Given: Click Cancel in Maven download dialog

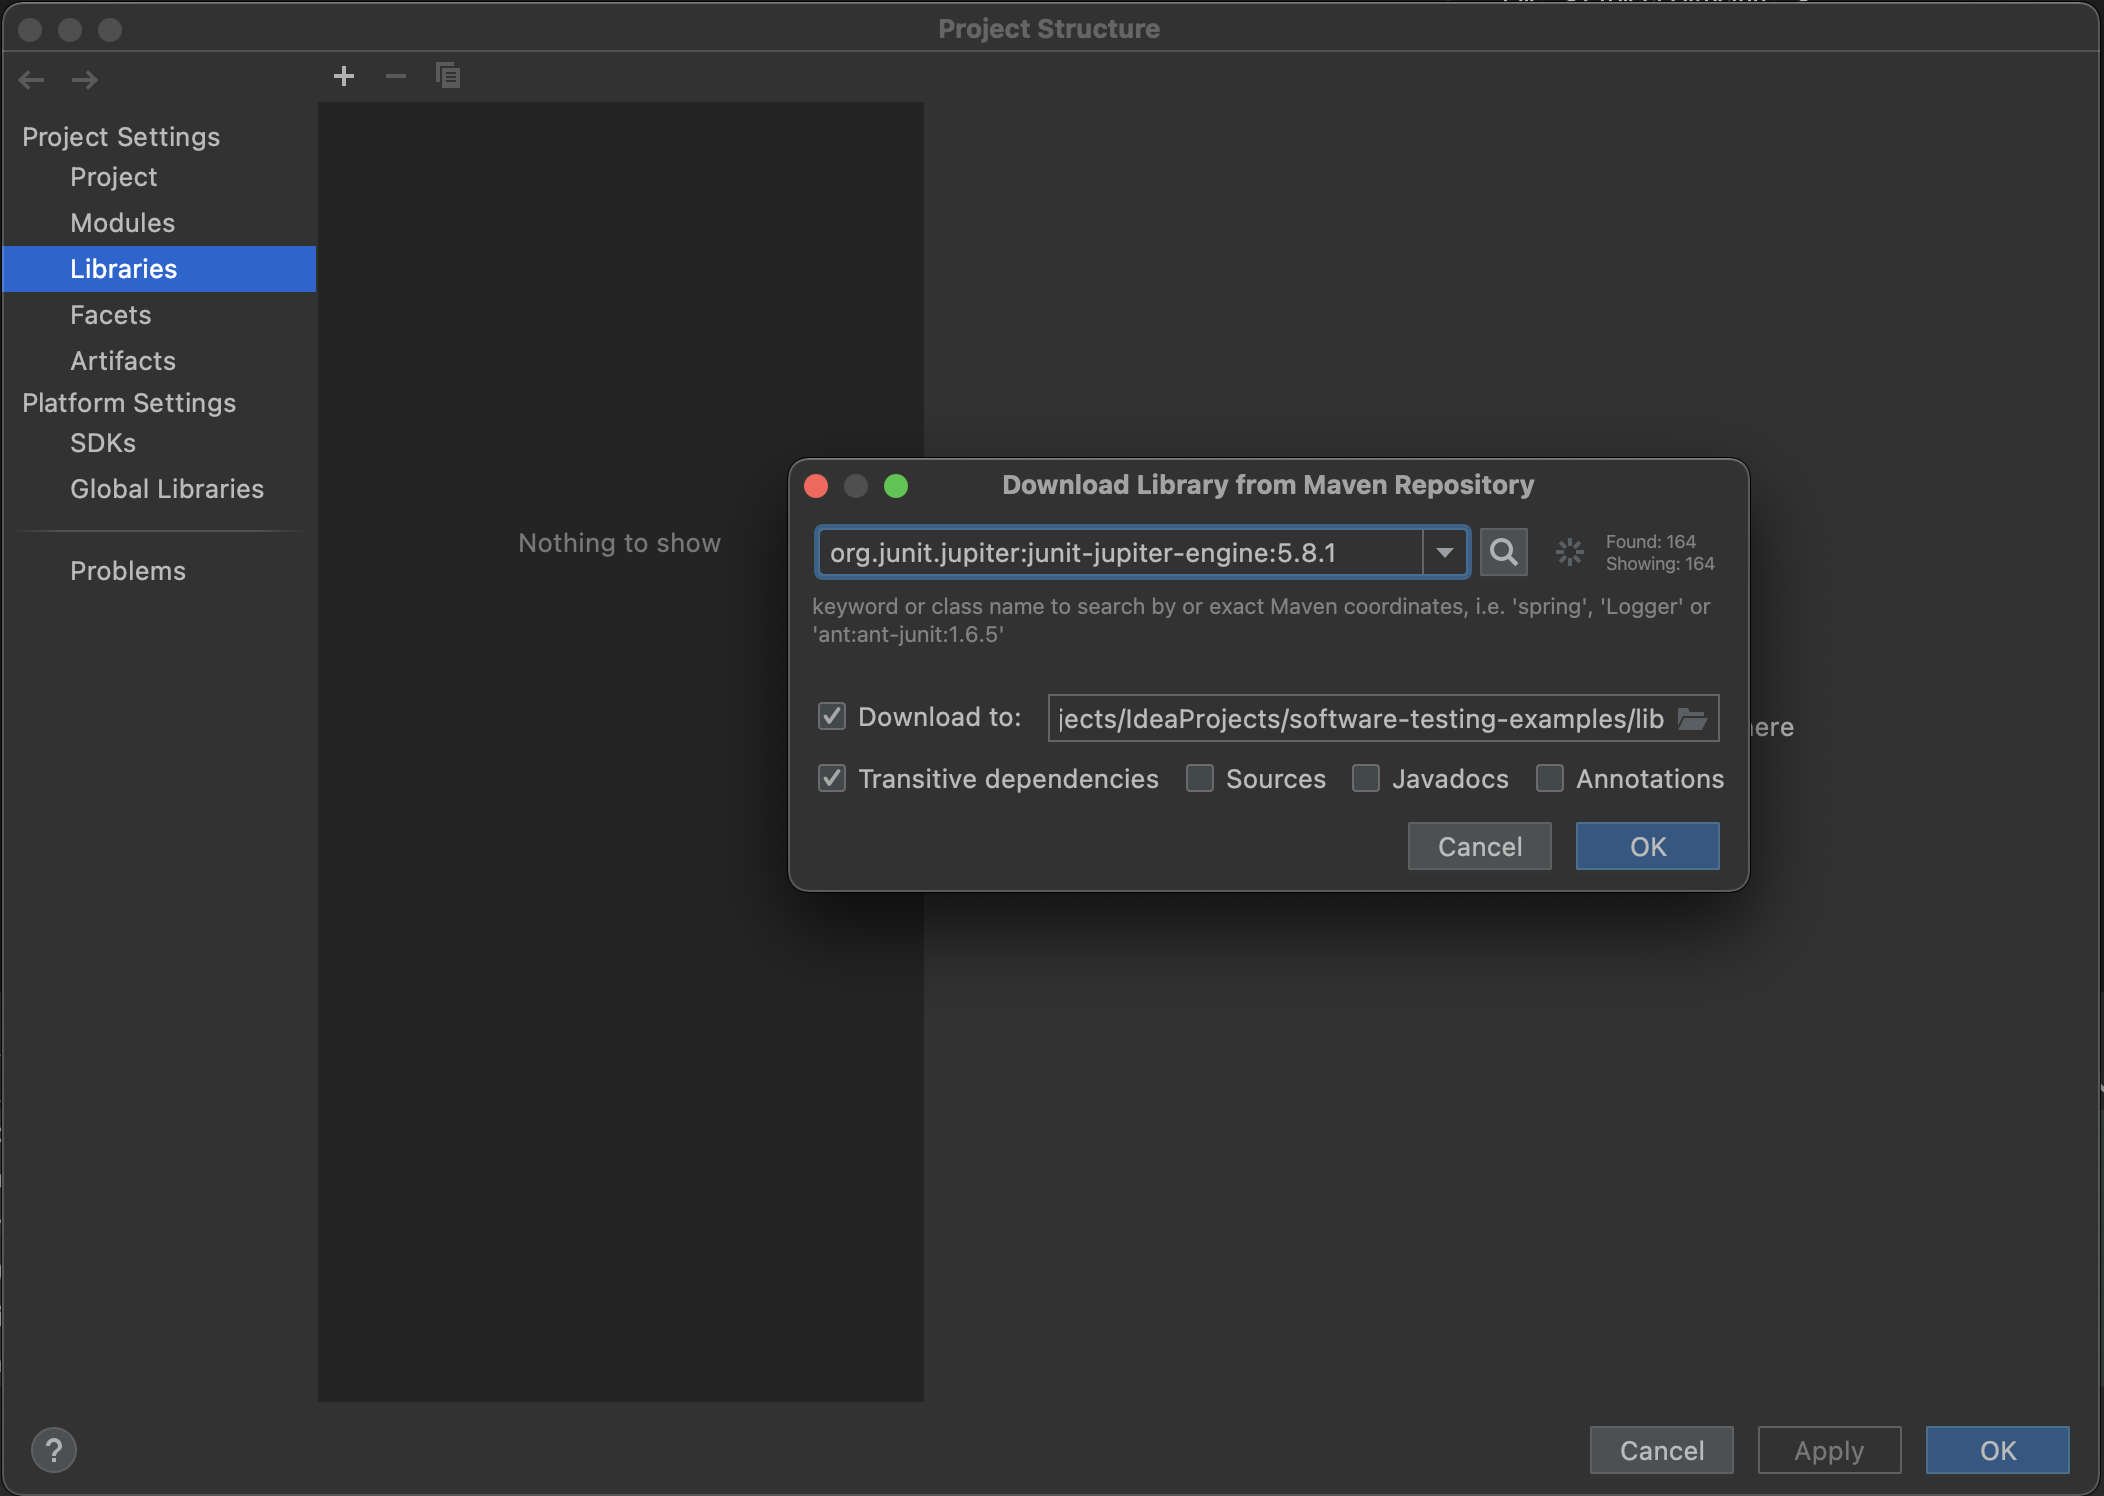Looking at the screenshot, I should pos(1479,847).
